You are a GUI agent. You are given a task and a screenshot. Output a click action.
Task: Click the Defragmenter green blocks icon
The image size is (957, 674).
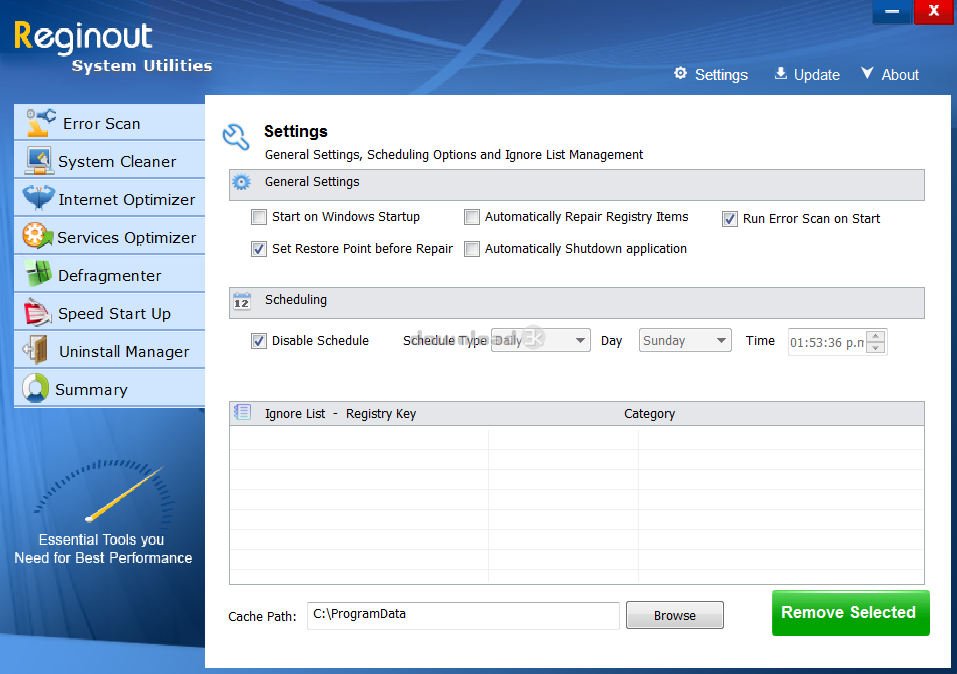(38, 274)
